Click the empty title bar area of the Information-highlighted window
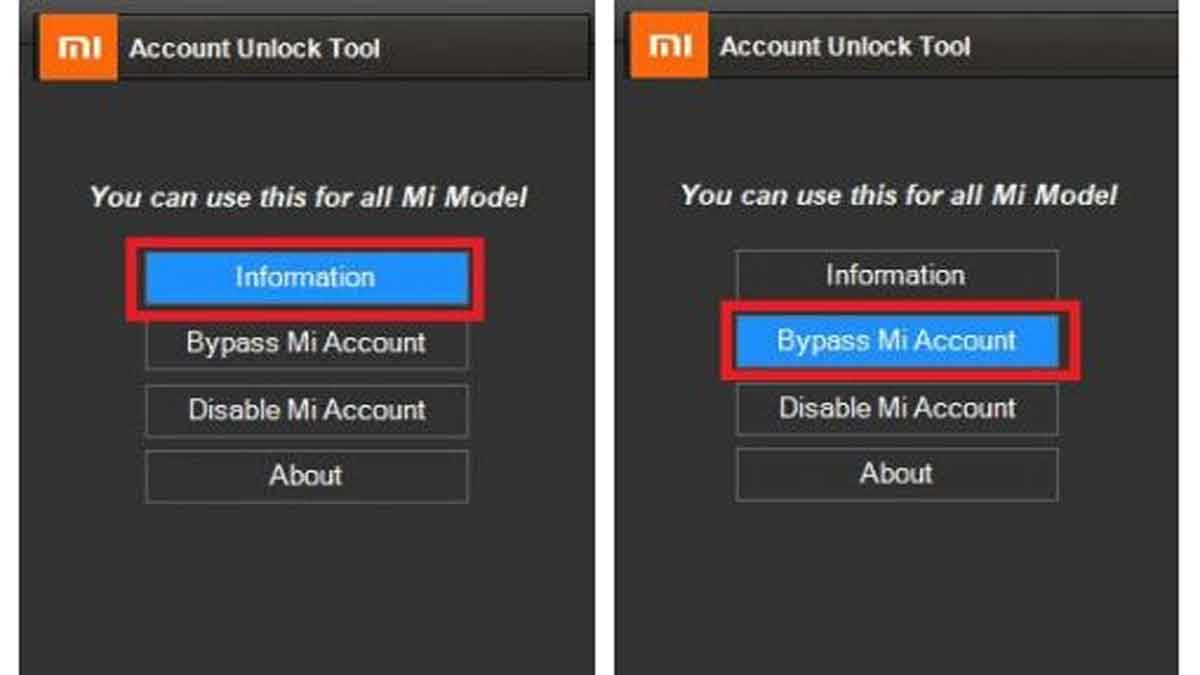Screen dimensions: 1200x675 485,48
